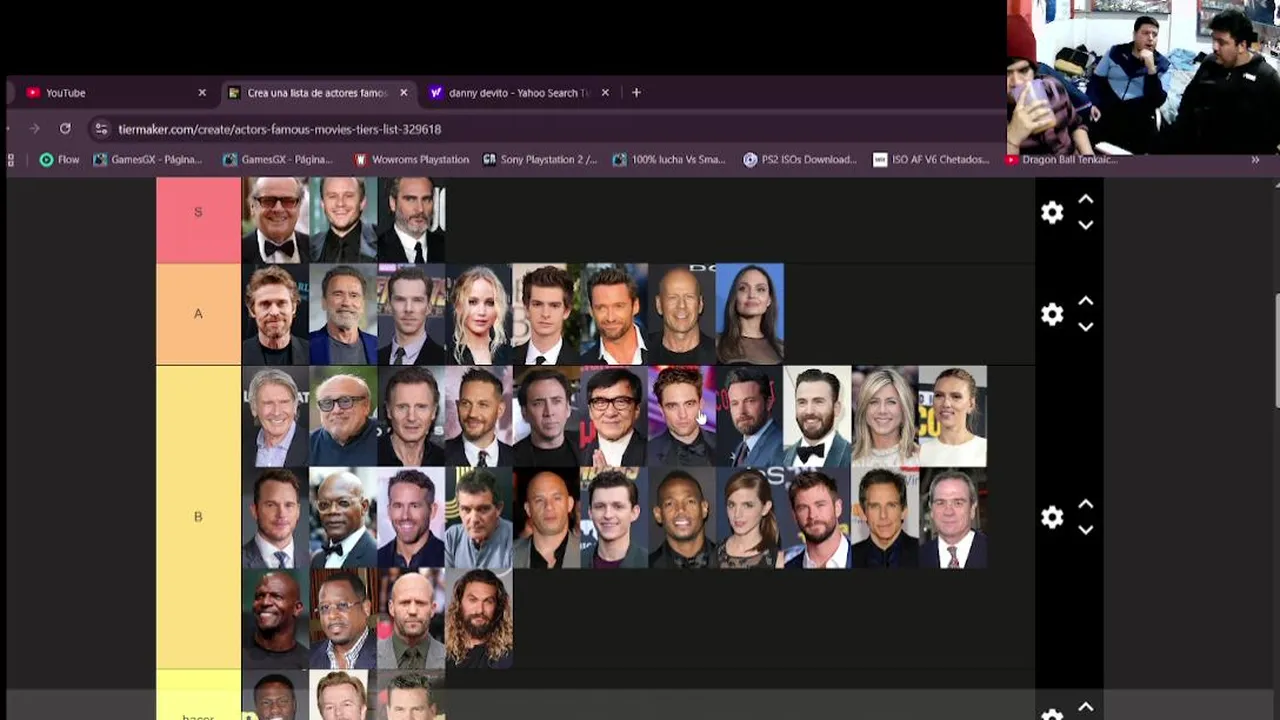Image resolution: width=1280 pixels, height=720 pixels.
Task: Expand the bookmarks overflow chevron
Action: [x=1255, y=159]
